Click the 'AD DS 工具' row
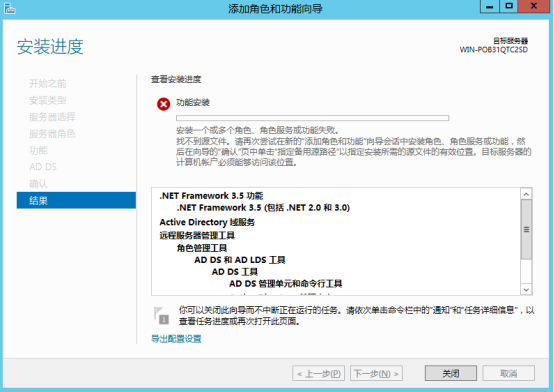The width and height of the screenshot is (554, 392). coord(235,271)
